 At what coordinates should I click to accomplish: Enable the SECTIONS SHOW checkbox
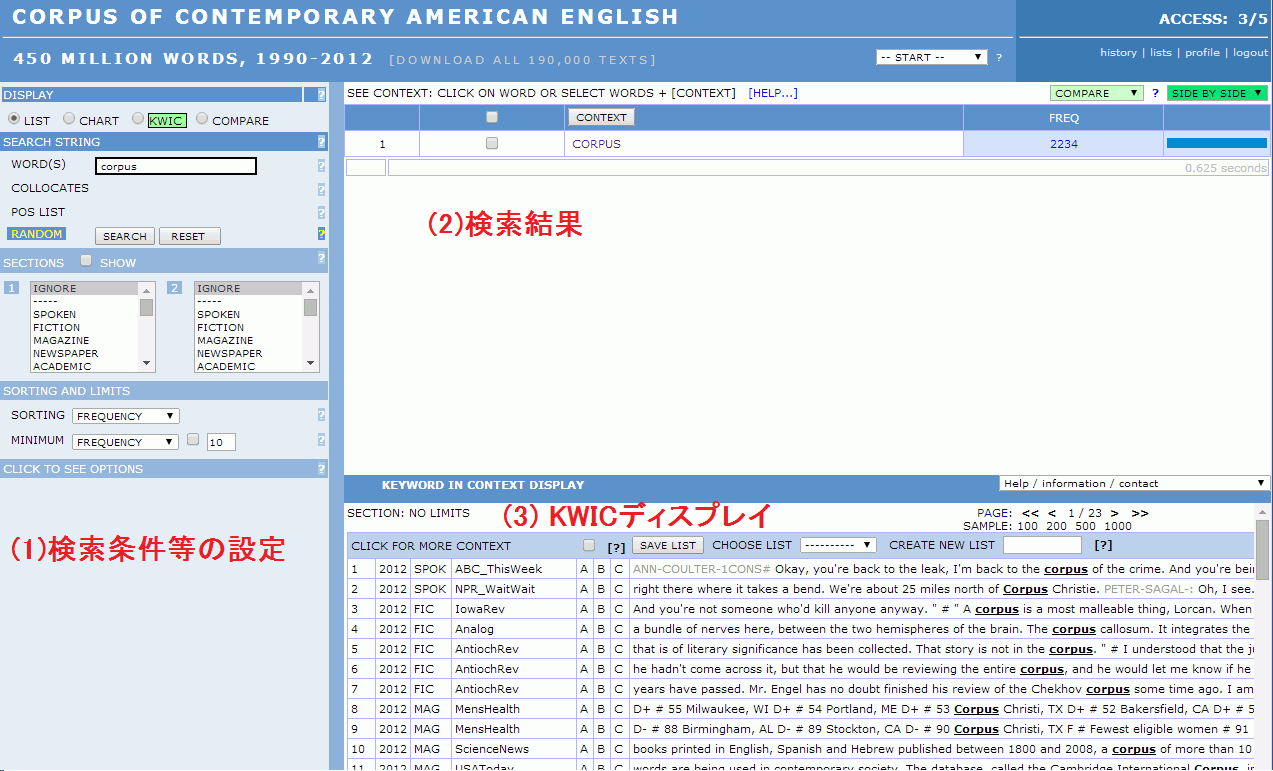click(86, 261)
